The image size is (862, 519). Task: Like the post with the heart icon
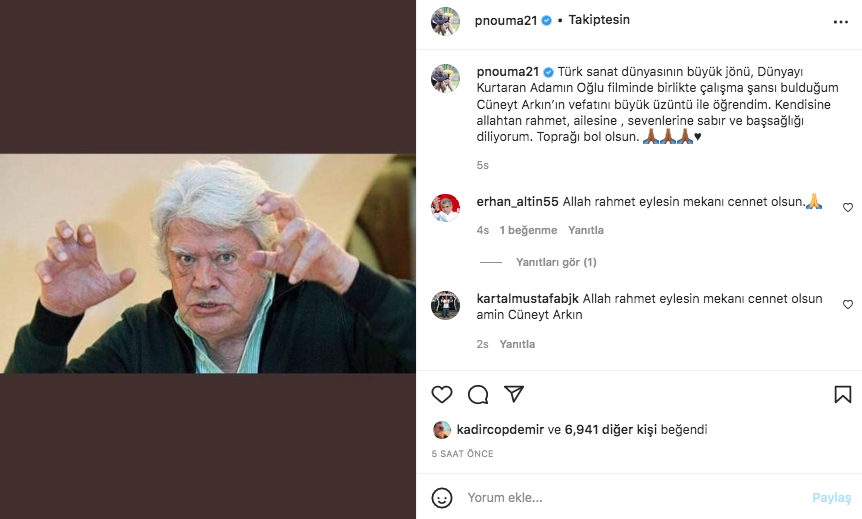point(441,394)
